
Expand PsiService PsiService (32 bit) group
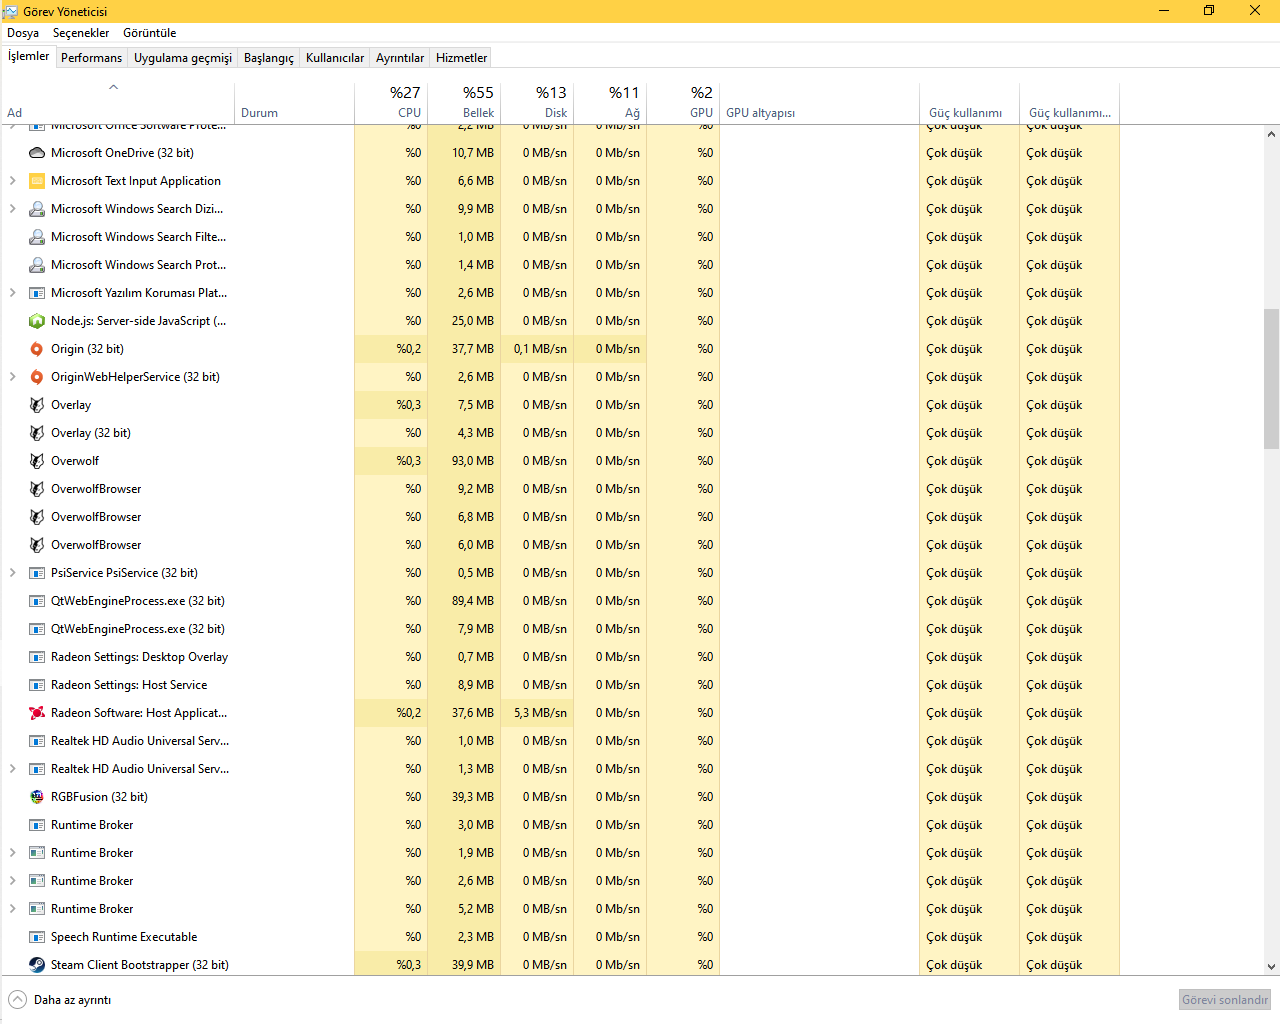point(12,573)
